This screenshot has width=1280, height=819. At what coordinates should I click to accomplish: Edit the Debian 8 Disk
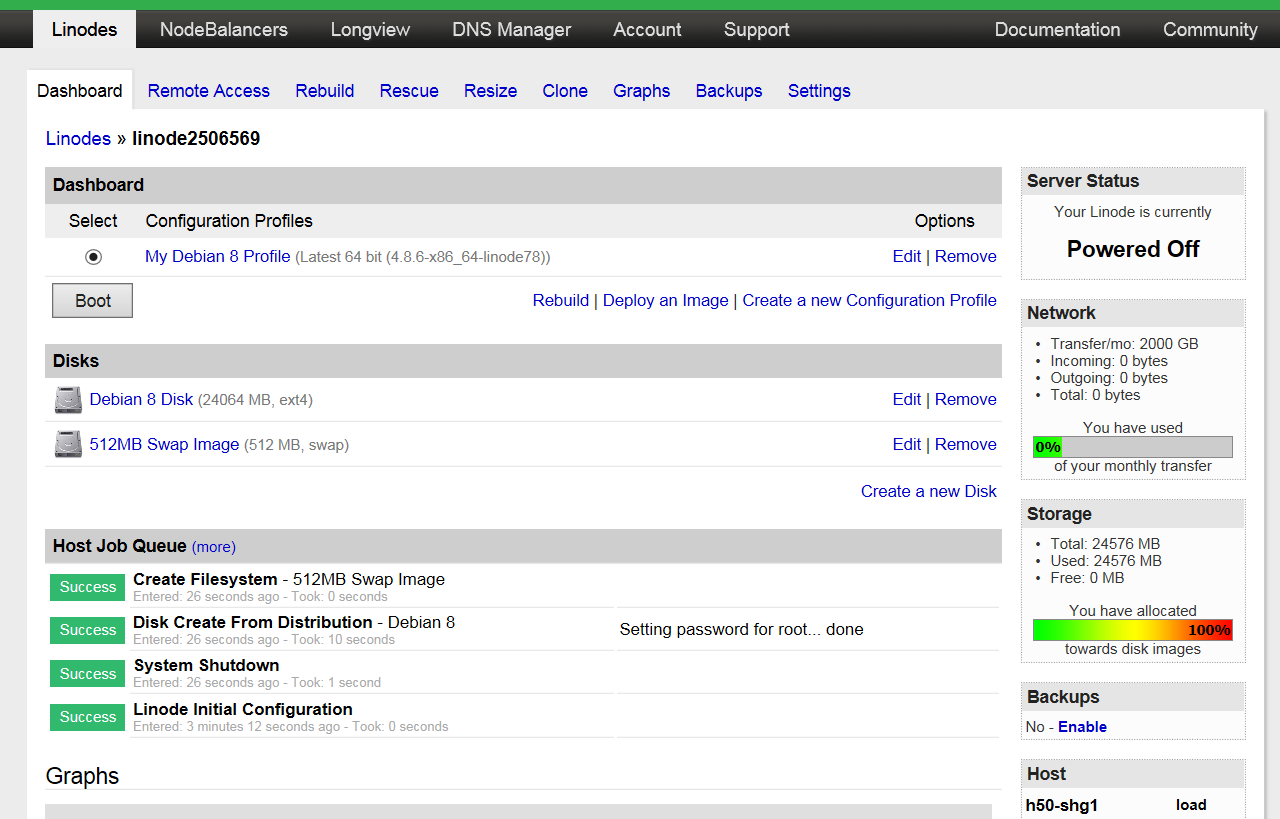(907, 400)
